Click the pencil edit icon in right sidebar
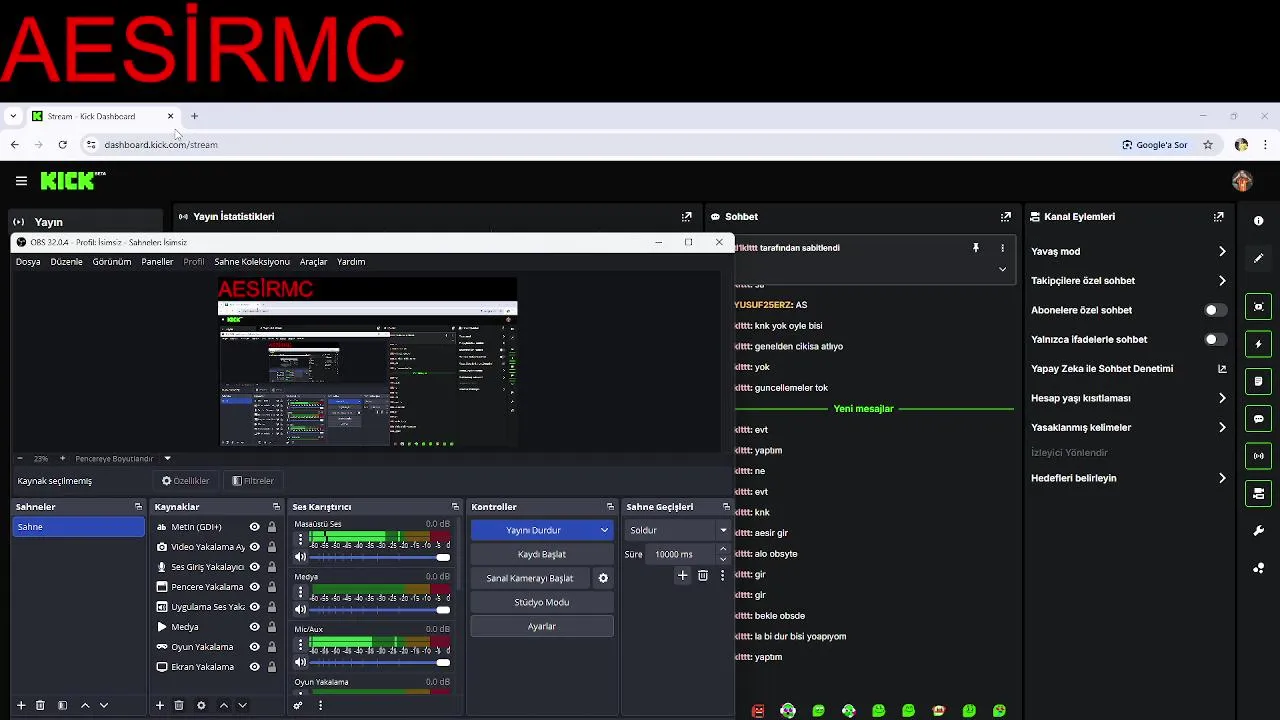 tap(1258, 258)
